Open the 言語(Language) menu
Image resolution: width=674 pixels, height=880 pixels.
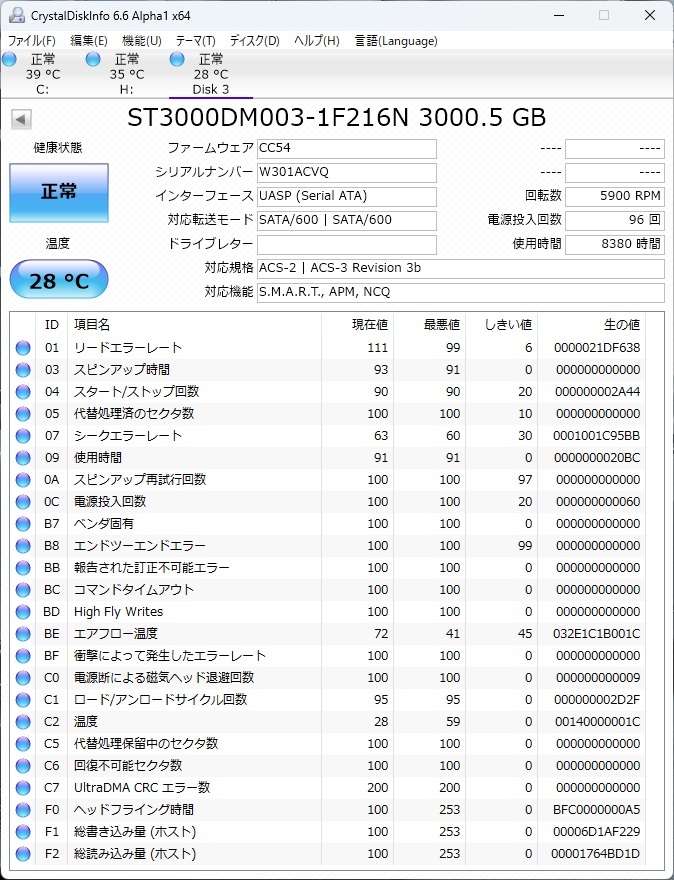(x=396, y=41)
